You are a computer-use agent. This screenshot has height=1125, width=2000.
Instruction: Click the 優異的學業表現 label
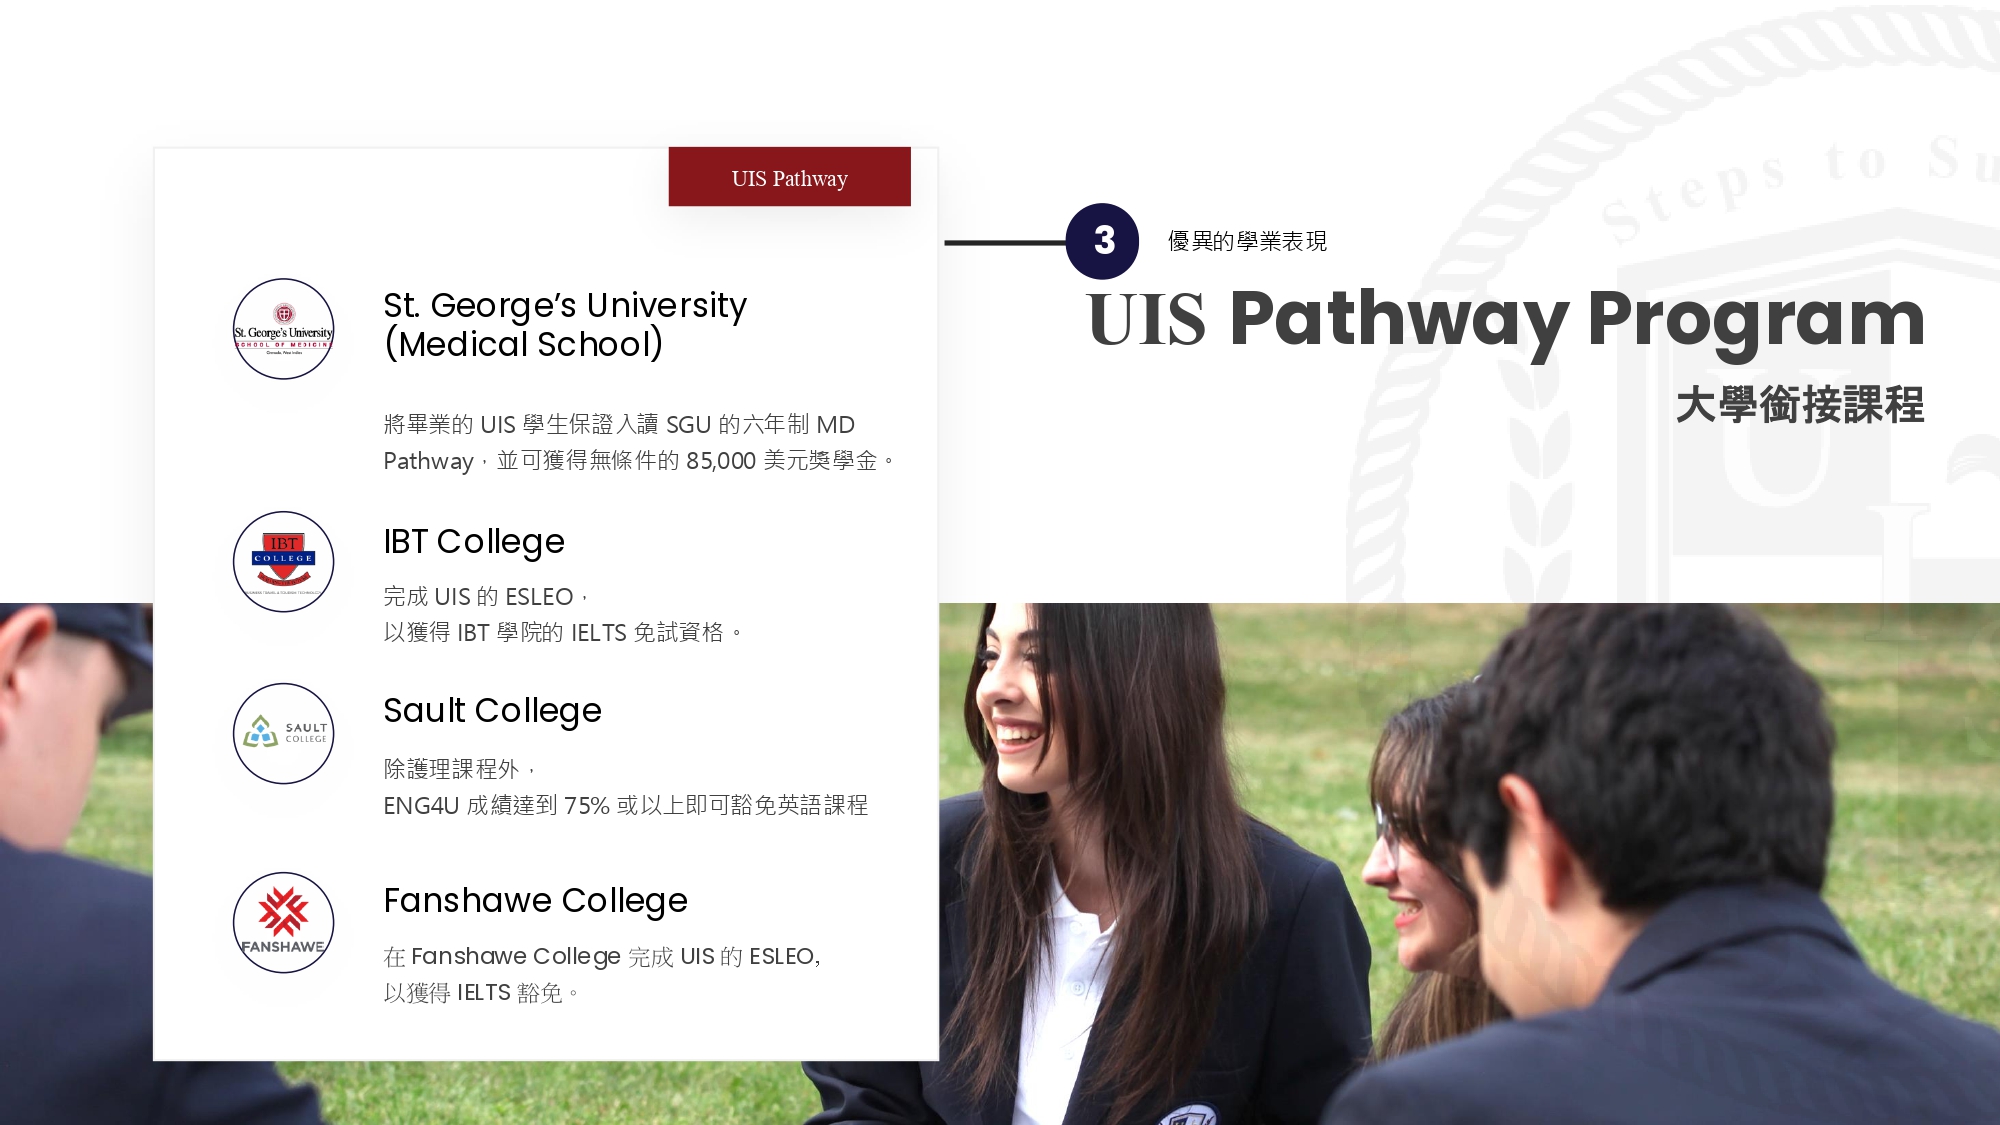pyautogui.click(x=1247, y=241)
